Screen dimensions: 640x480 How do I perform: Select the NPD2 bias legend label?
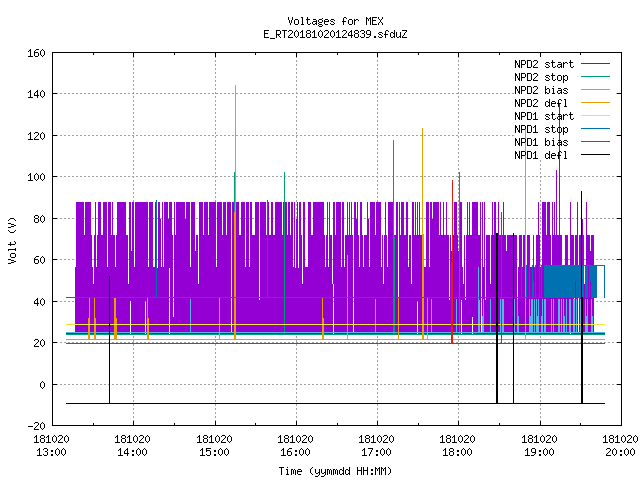[541, 90]
